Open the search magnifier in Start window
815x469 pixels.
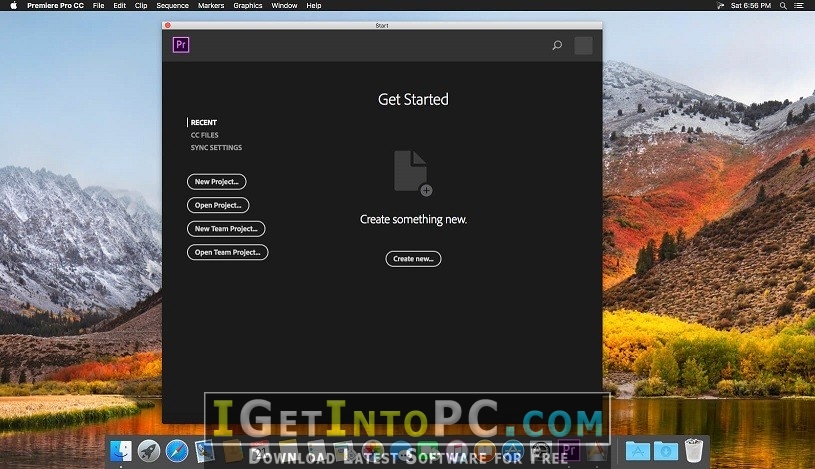(x=557, y=45)
